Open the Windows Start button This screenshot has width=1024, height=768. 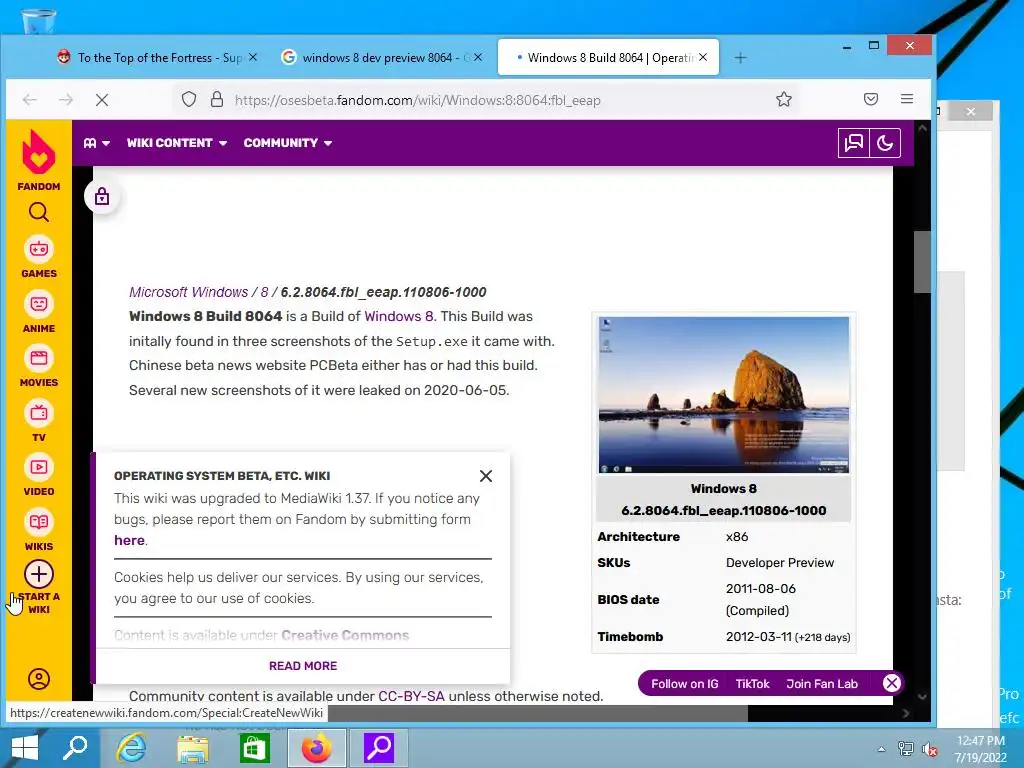[25, 748]
